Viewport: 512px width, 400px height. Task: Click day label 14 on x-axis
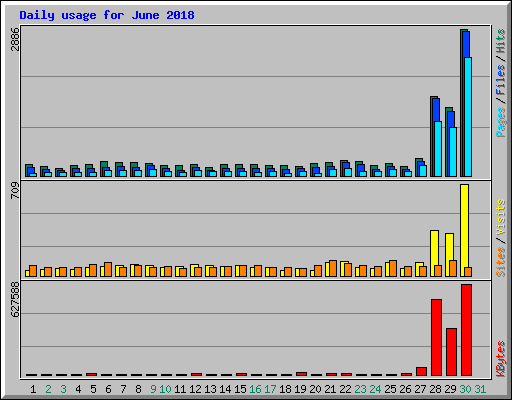(225, 389)
